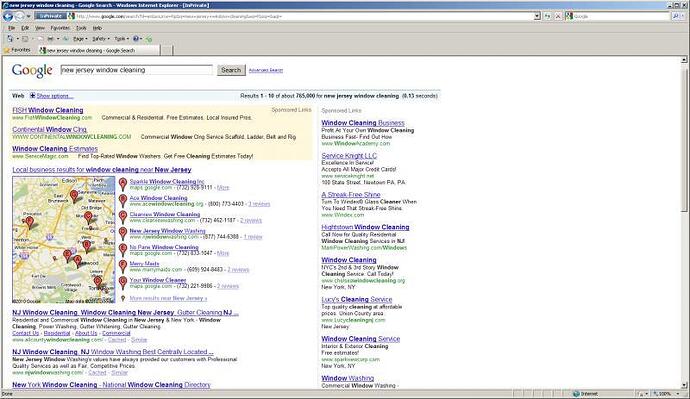Expand Show options plus icon

pos(33,95)
